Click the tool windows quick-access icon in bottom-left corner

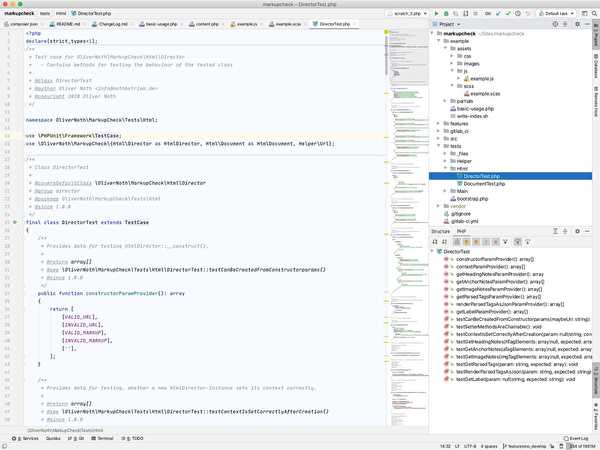coord(4,446)
